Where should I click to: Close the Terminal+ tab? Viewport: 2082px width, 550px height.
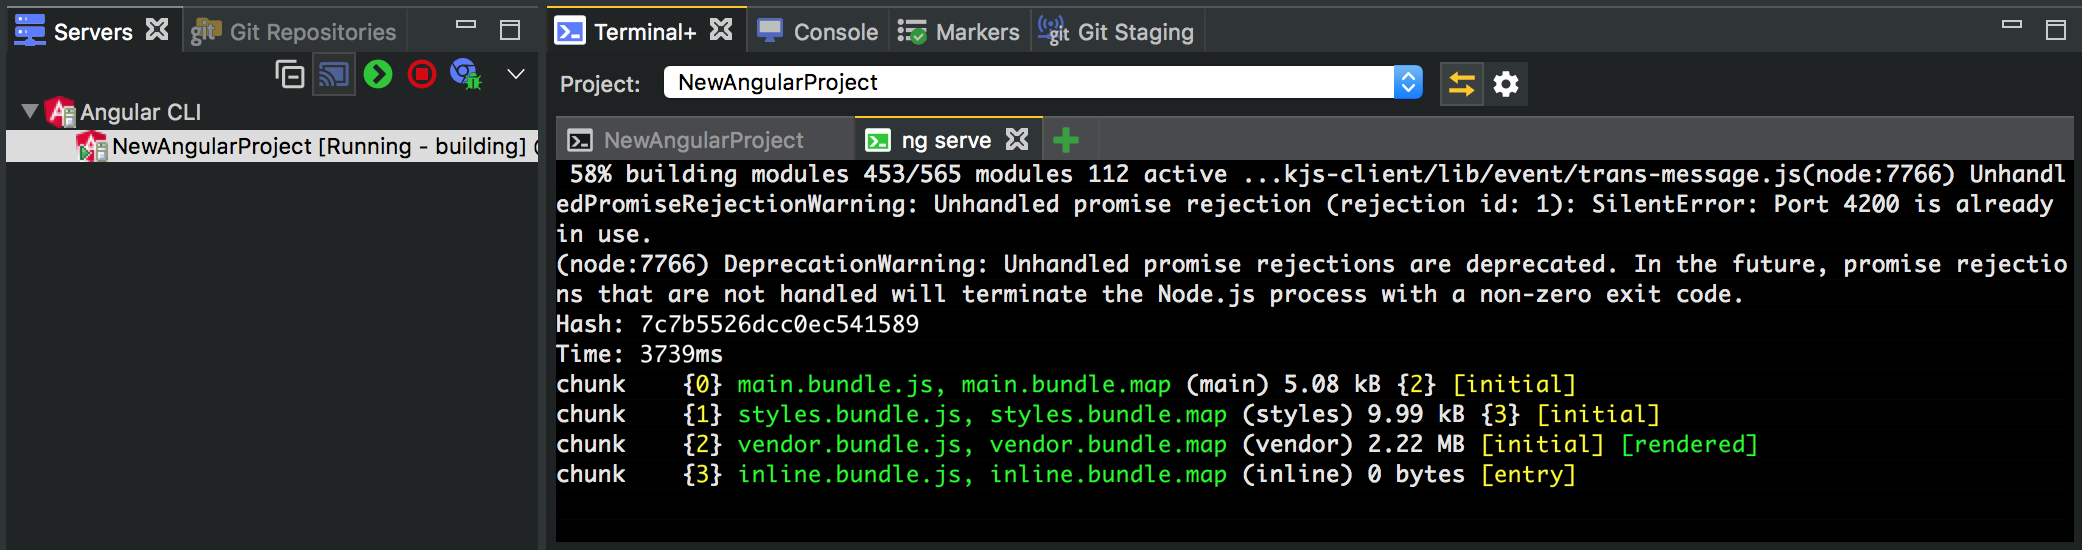click(x=721, y=30)
